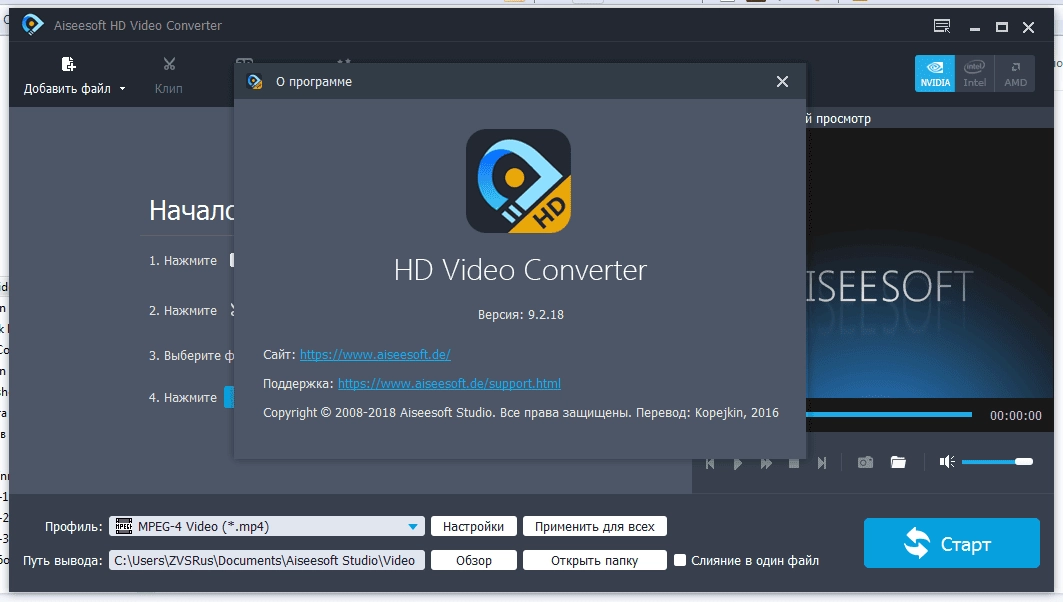Viewport: 1063px width, 602px height.
Task: Enable AMD hardware acceleration
Action: (1015, 73)
